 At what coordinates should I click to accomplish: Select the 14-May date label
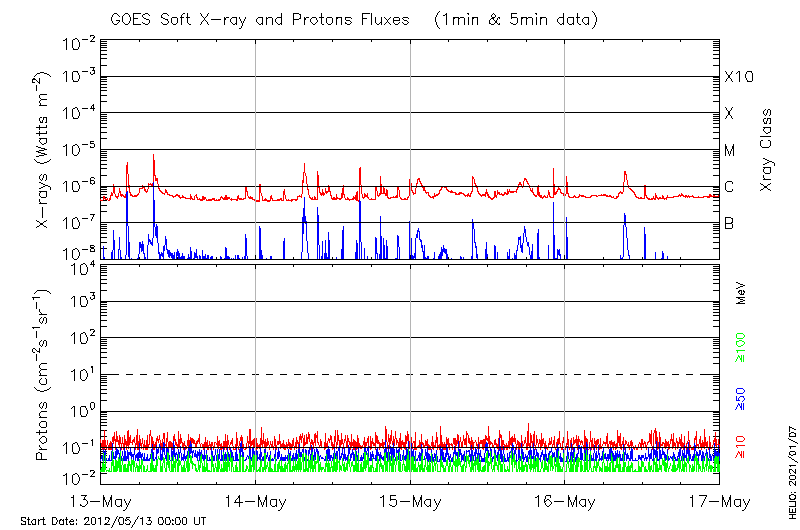(x=255, y=502)
